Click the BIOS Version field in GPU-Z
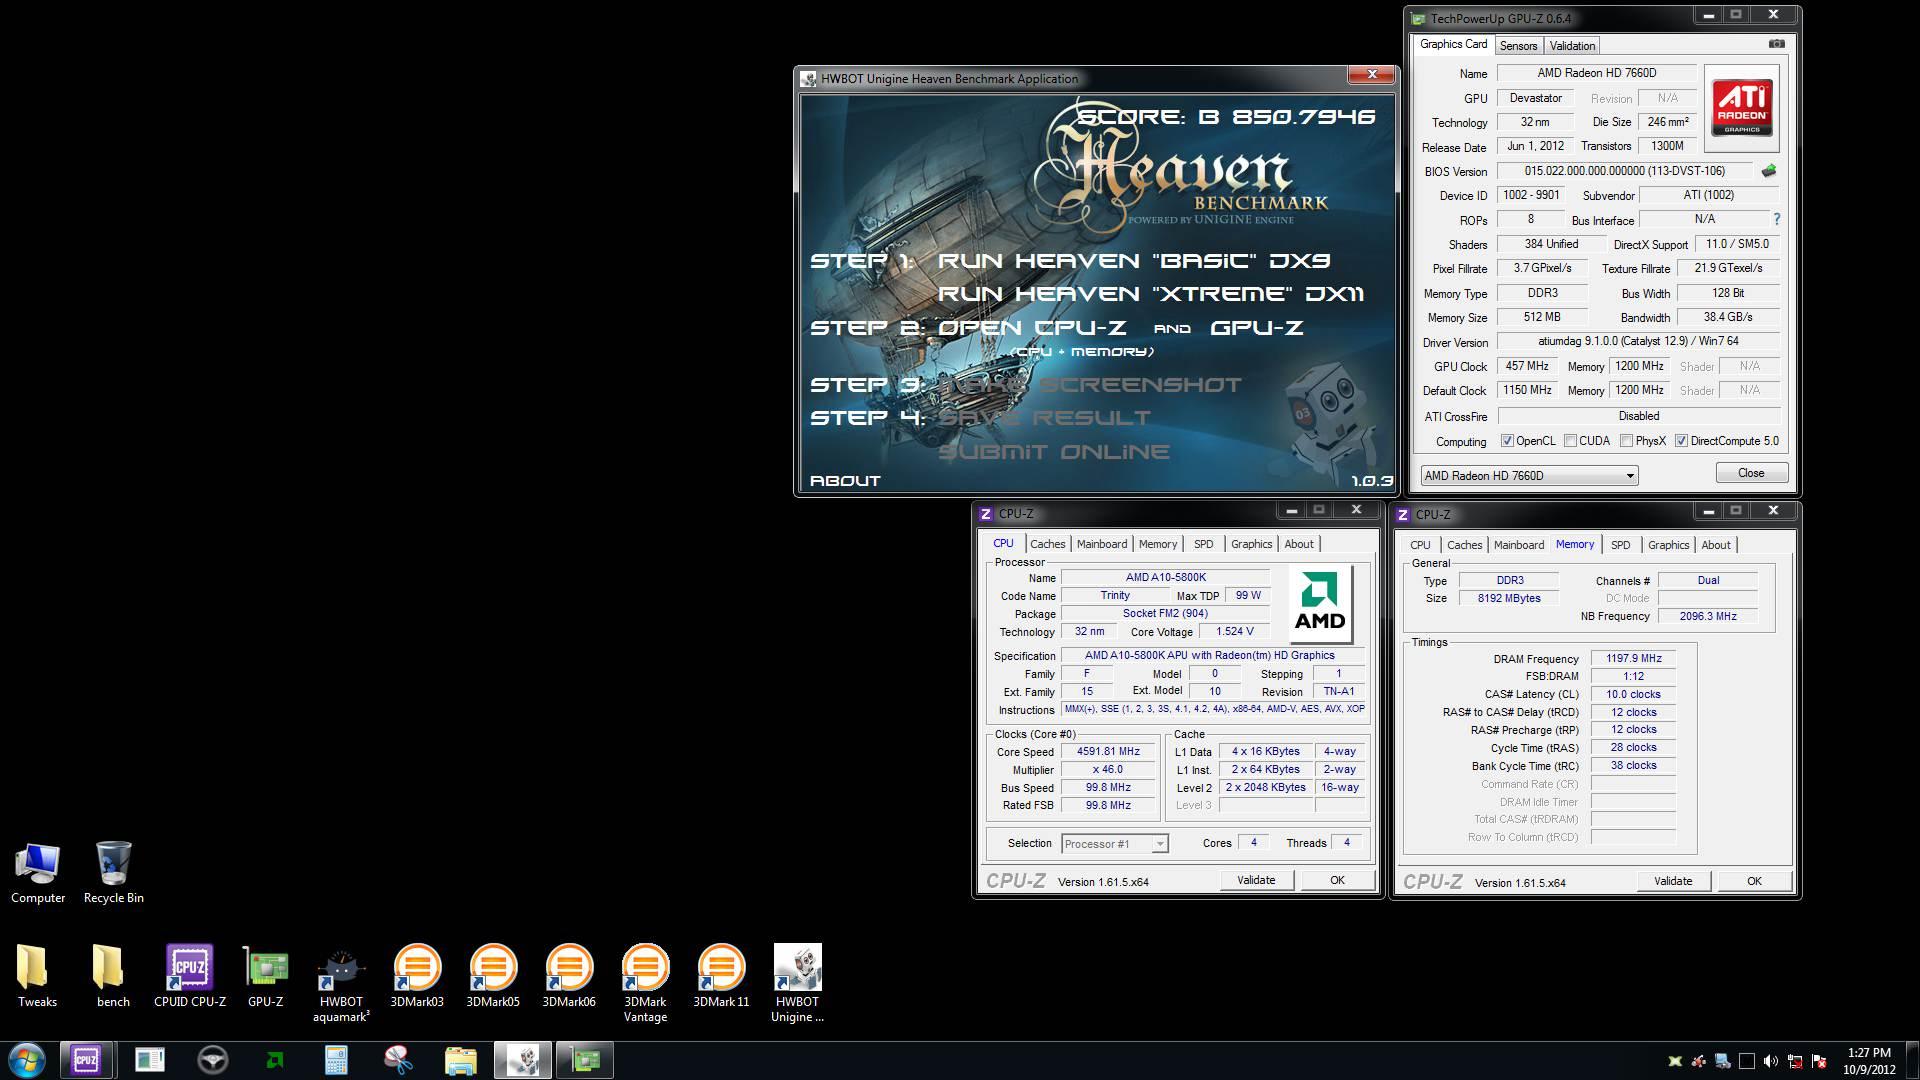Viewport: 1920px width, 1080px height. [x=1624, y=171]
